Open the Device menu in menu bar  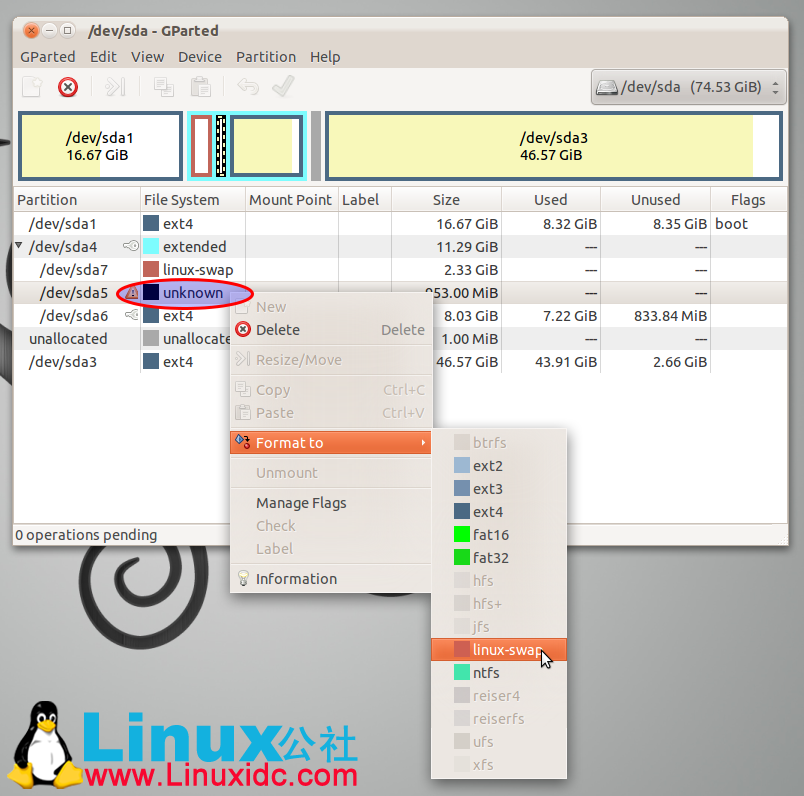tap(200, 57)
